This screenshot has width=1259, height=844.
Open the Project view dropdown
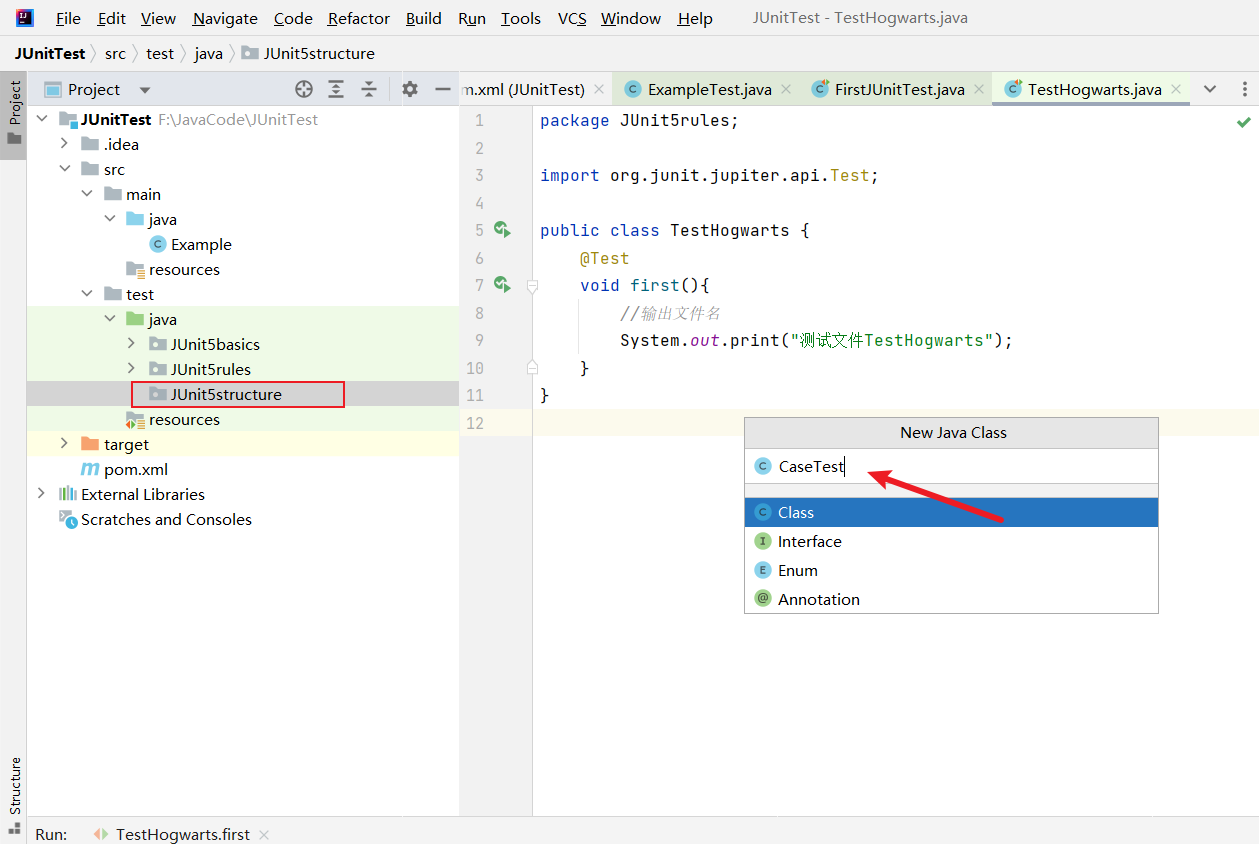click(x=145, y=90)
